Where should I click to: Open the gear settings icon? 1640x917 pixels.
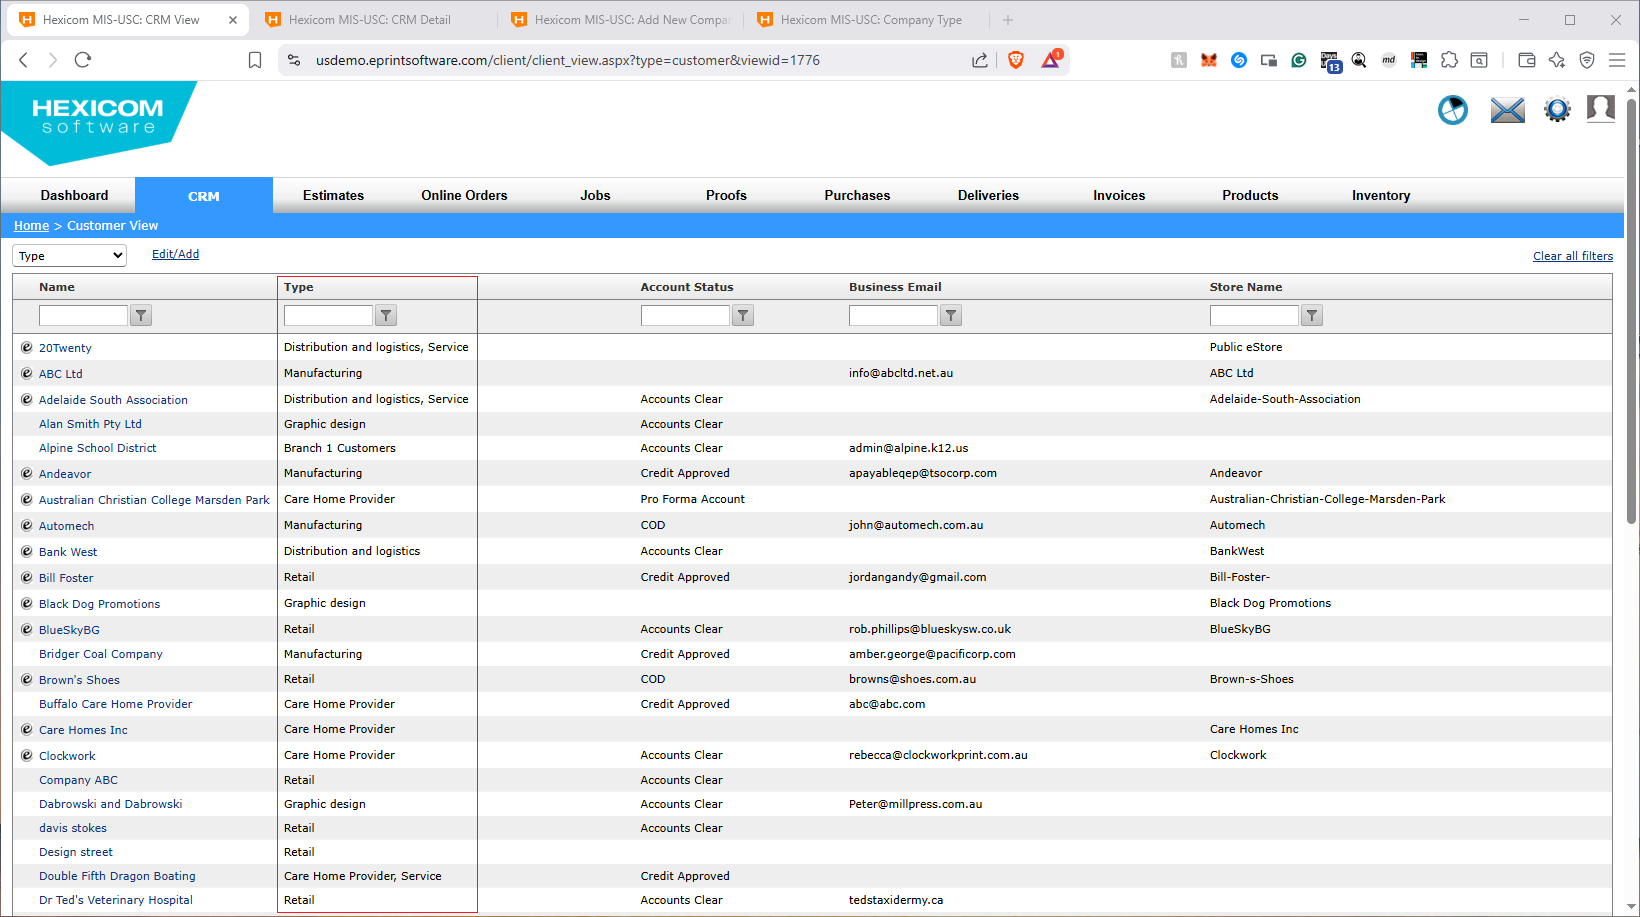click(1557, 110)
